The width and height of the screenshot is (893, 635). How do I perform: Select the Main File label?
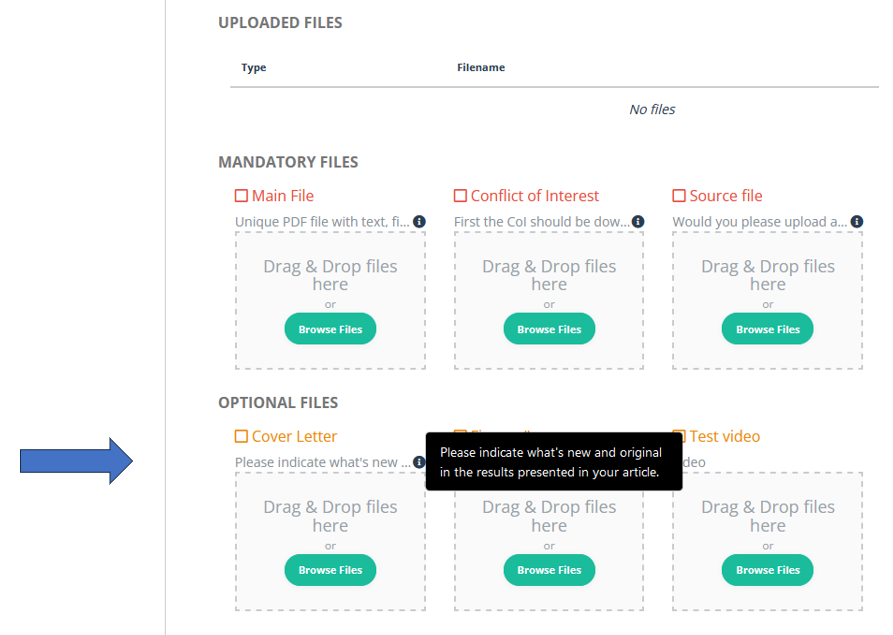point(283,196)
